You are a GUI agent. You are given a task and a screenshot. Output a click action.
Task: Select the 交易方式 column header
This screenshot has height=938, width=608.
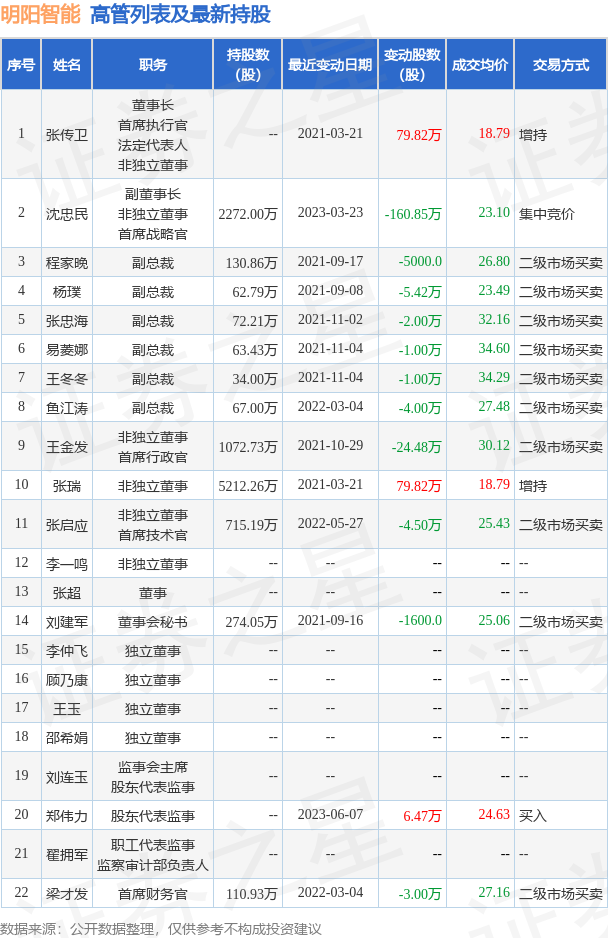[x=561, y=65]
